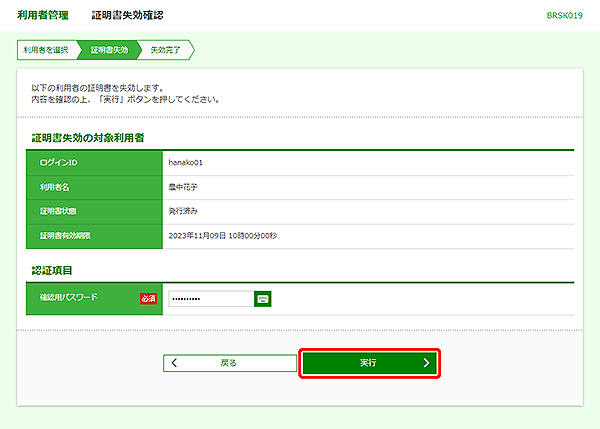Select the 失効完了 step tab

[166, 50]
